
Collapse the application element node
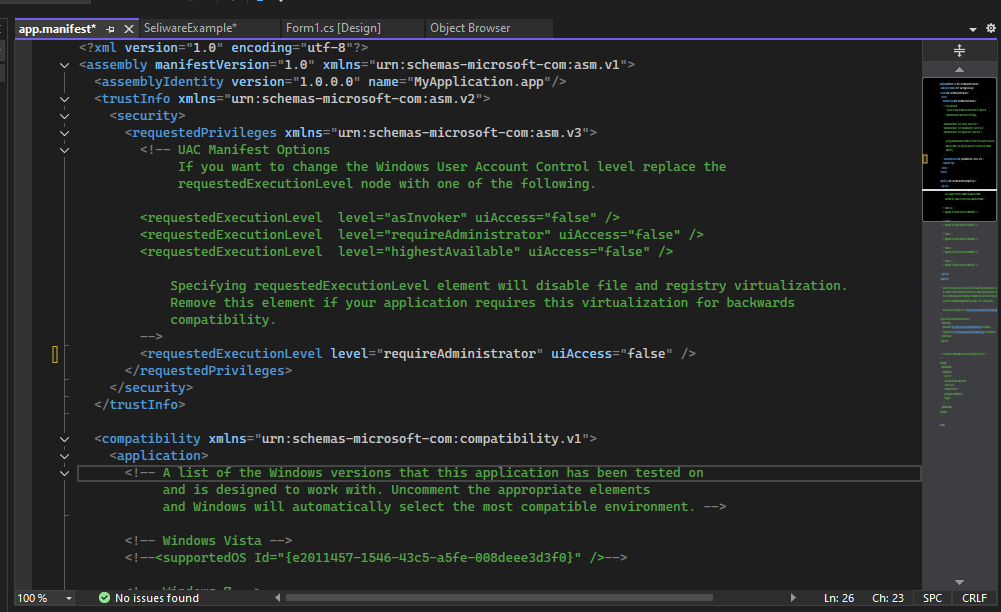[x=64, y=456]
